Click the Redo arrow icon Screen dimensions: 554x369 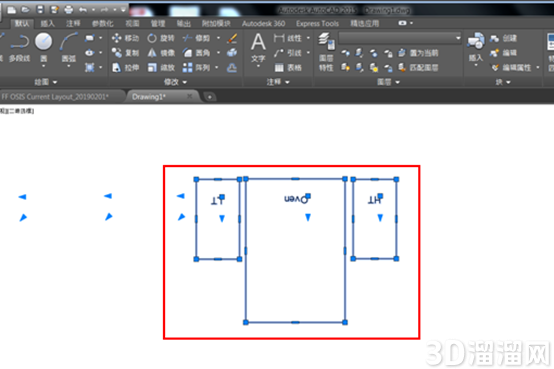105,10
